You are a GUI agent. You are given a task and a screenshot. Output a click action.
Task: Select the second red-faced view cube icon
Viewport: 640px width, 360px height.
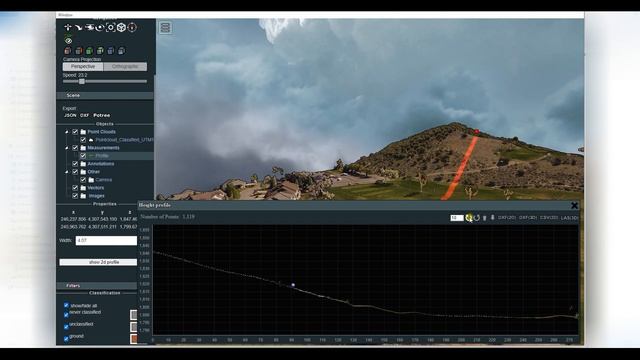click(x=78, y=51)
